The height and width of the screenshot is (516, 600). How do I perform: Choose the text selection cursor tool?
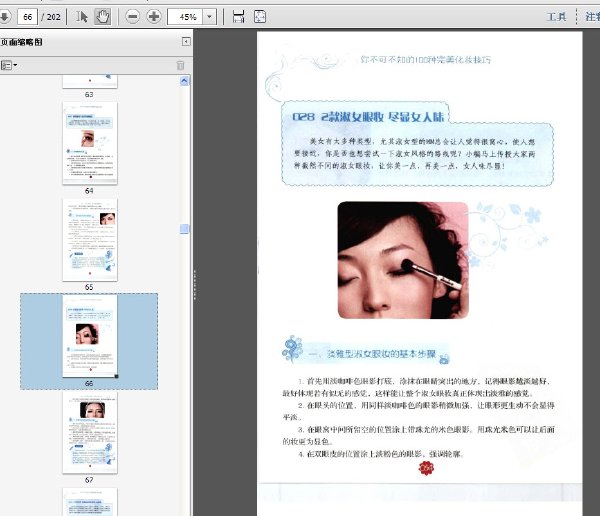coord(82,16)
